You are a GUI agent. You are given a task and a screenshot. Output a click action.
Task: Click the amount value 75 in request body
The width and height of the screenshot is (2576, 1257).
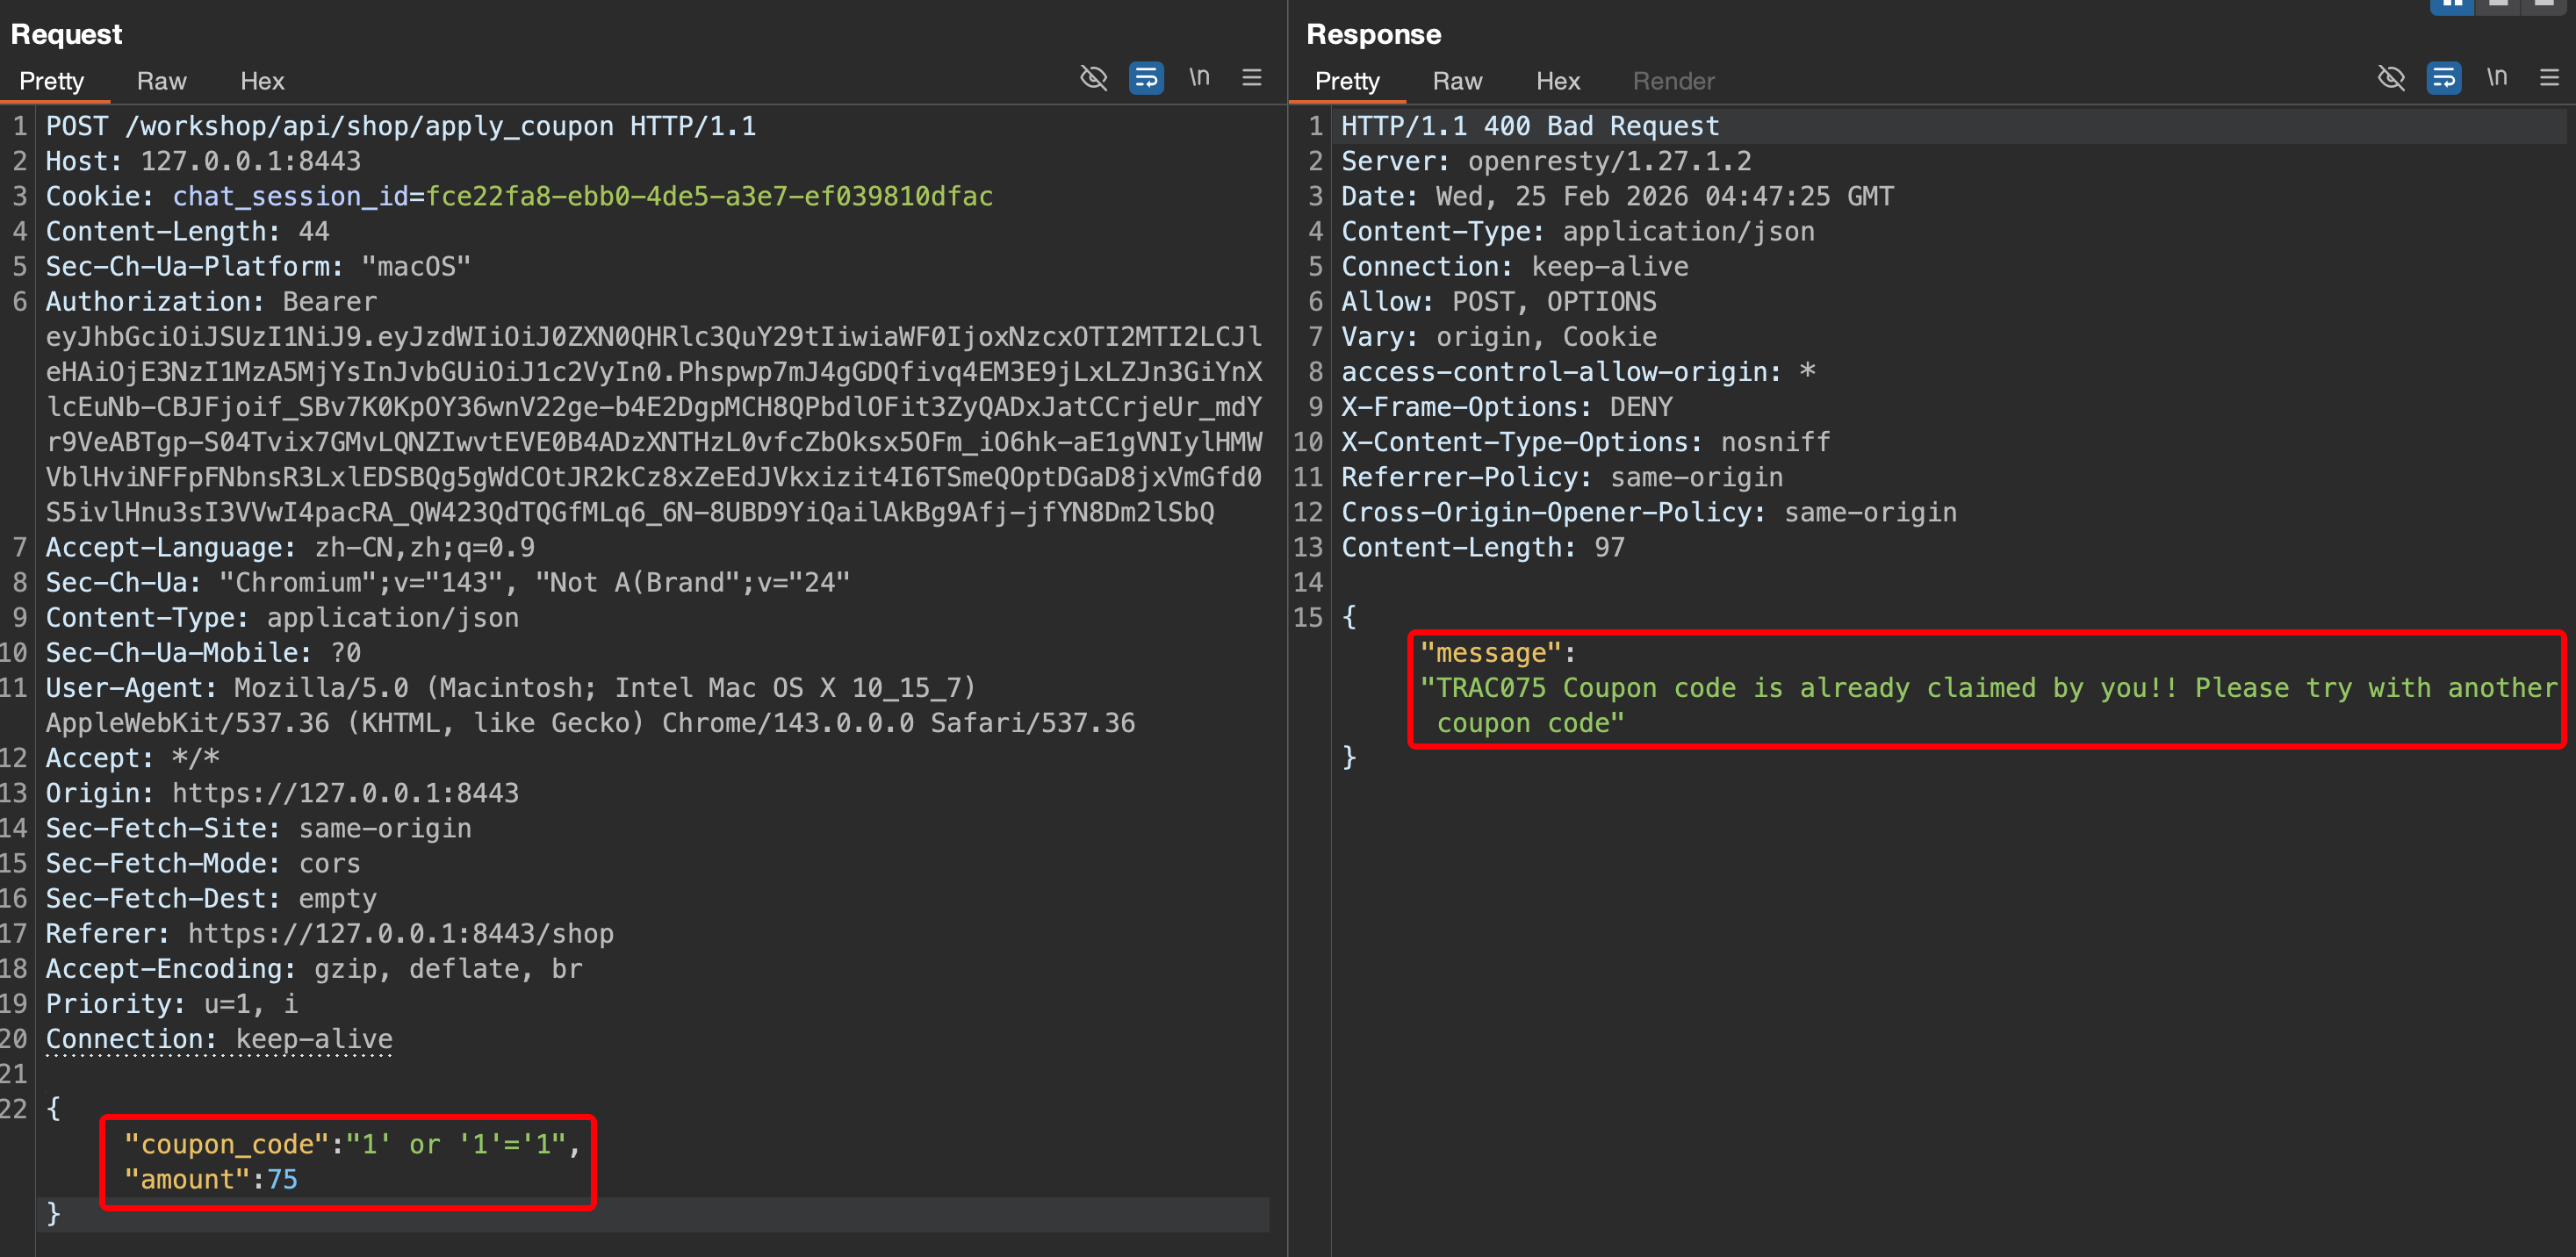[x=282, y=1179]
